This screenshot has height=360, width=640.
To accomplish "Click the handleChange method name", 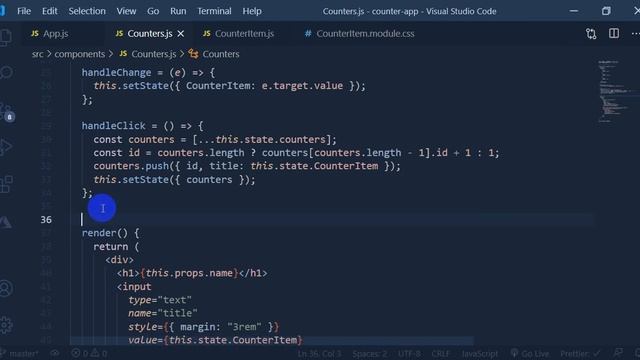I will 116,73.
